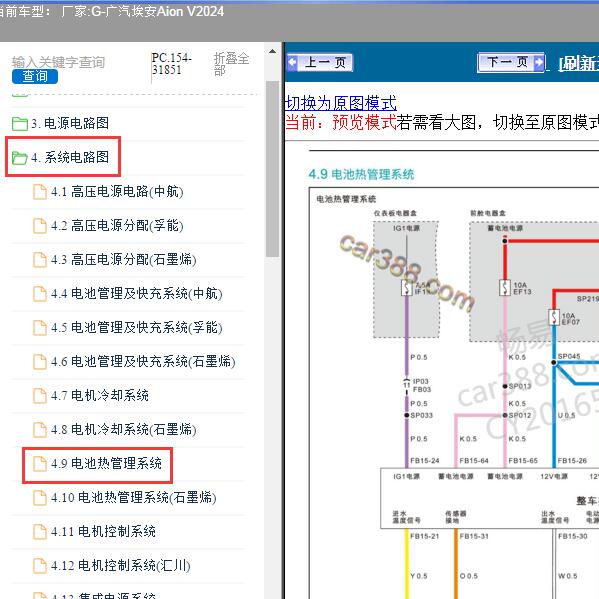599x599 pixels.
Task: Go to next page with 下一页
Action: [x=511, y=62]
